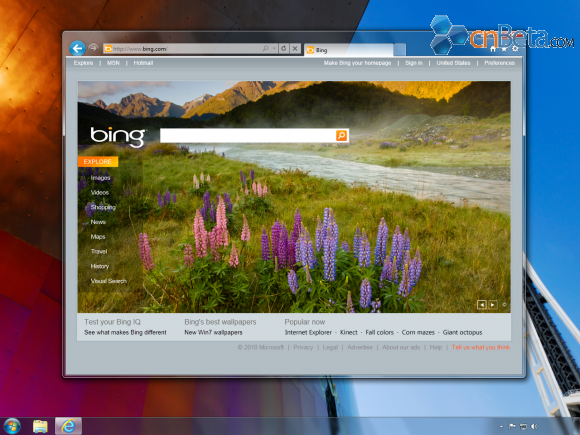
Task: Change region via United States link
Action: [x=453, y=63]
